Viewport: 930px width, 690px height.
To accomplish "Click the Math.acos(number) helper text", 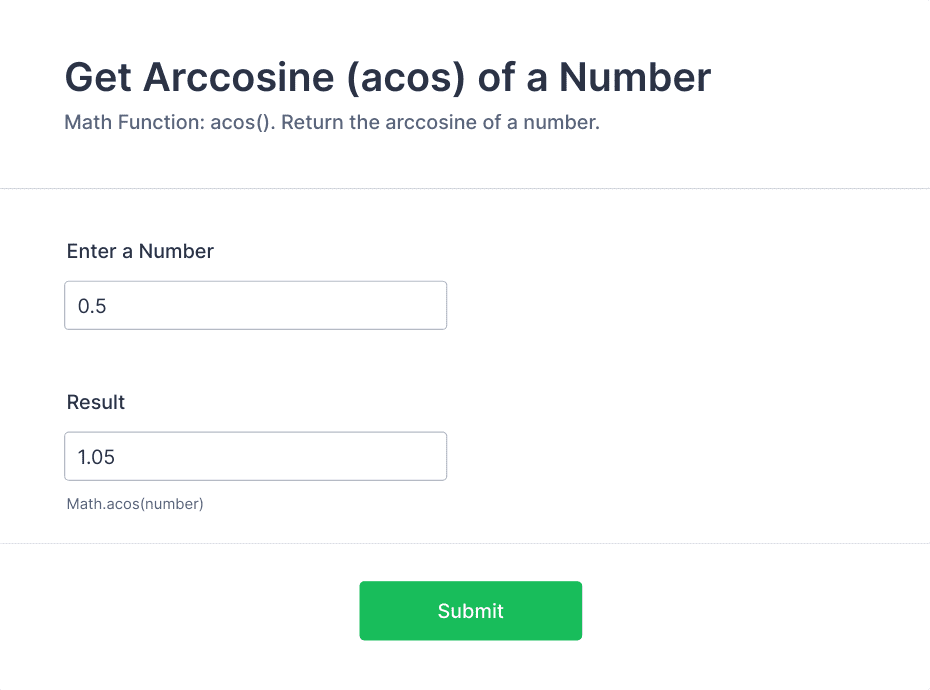I will 134,504.
